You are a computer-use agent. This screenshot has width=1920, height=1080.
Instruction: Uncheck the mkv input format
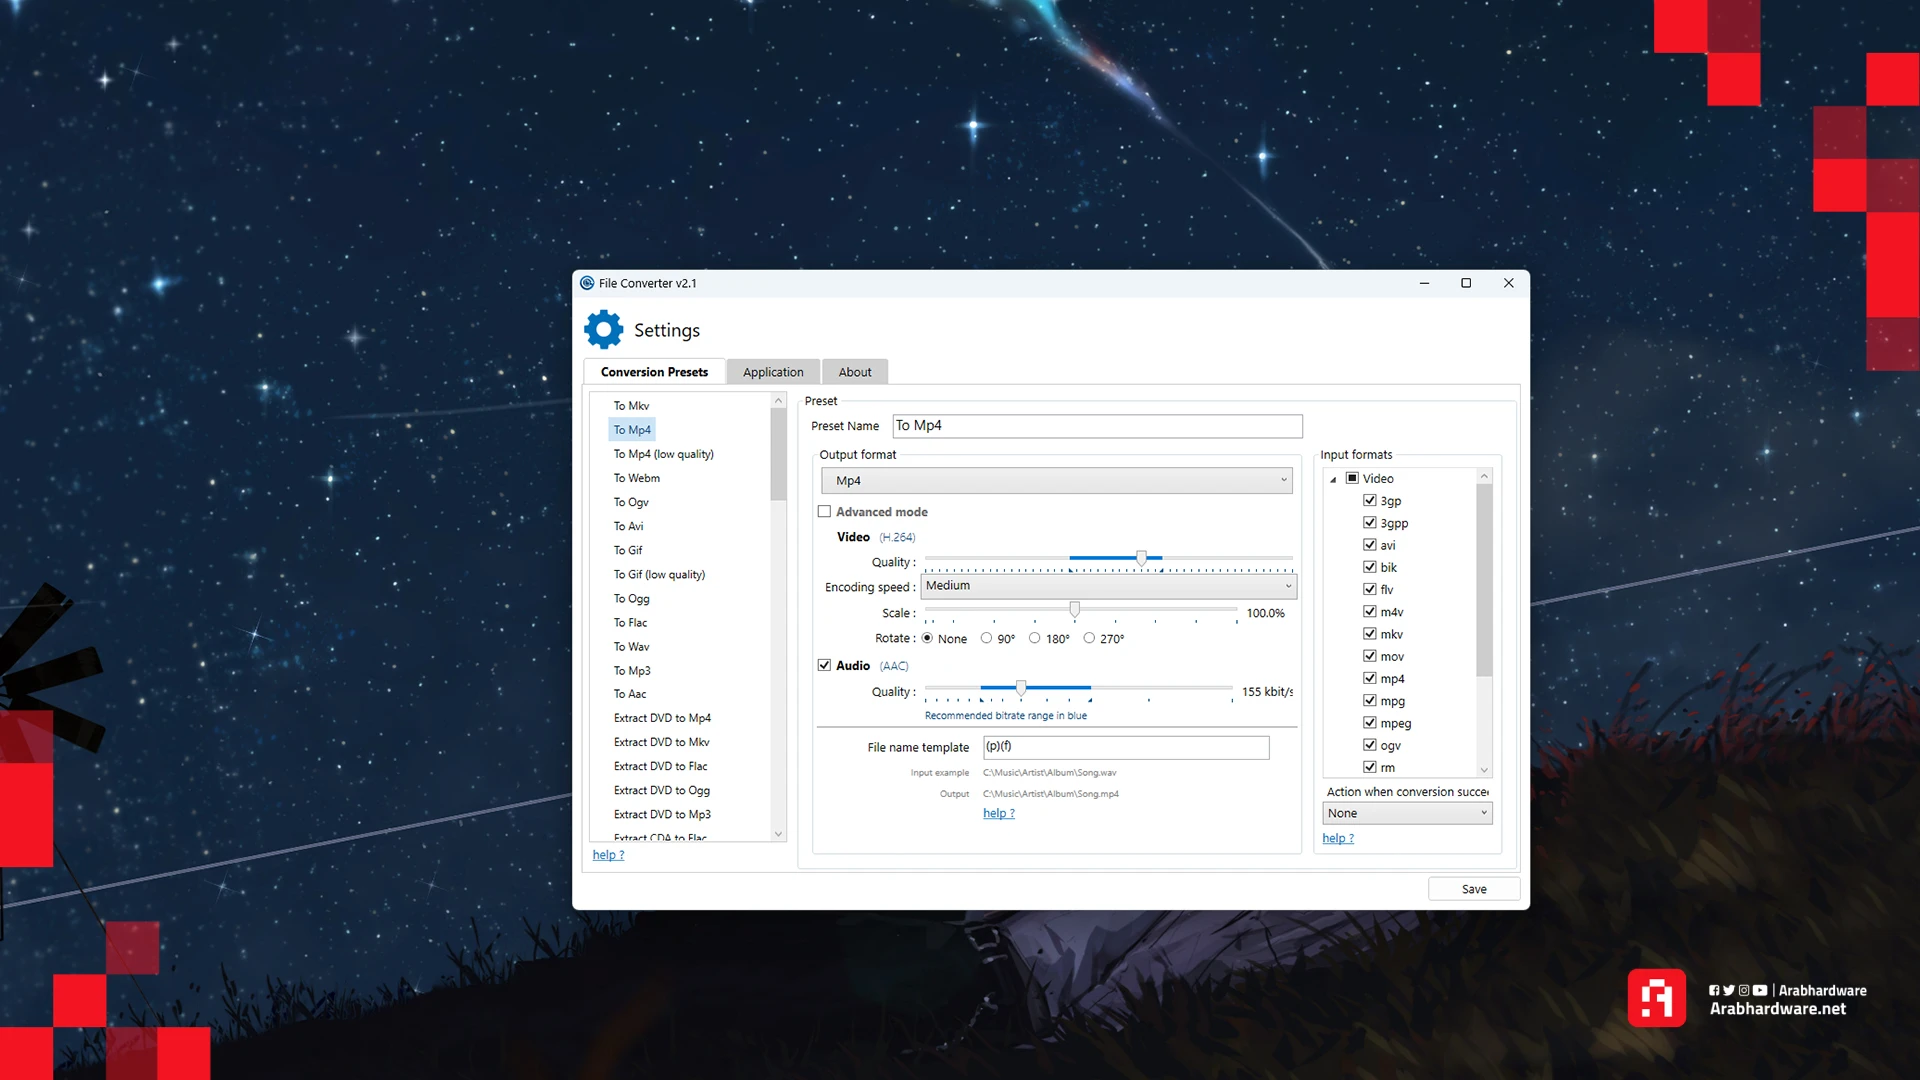(1370, 634)
